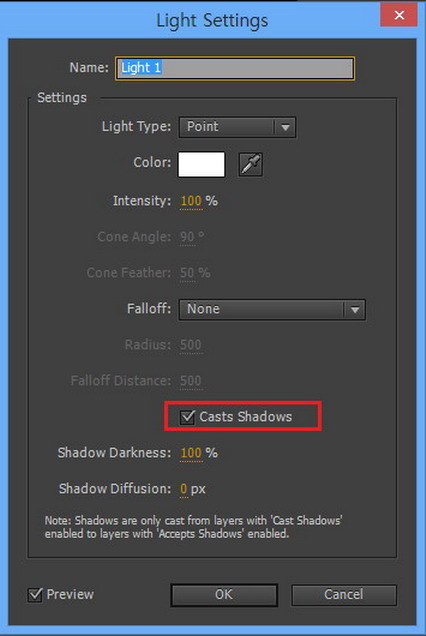Click the OK button

224,595
